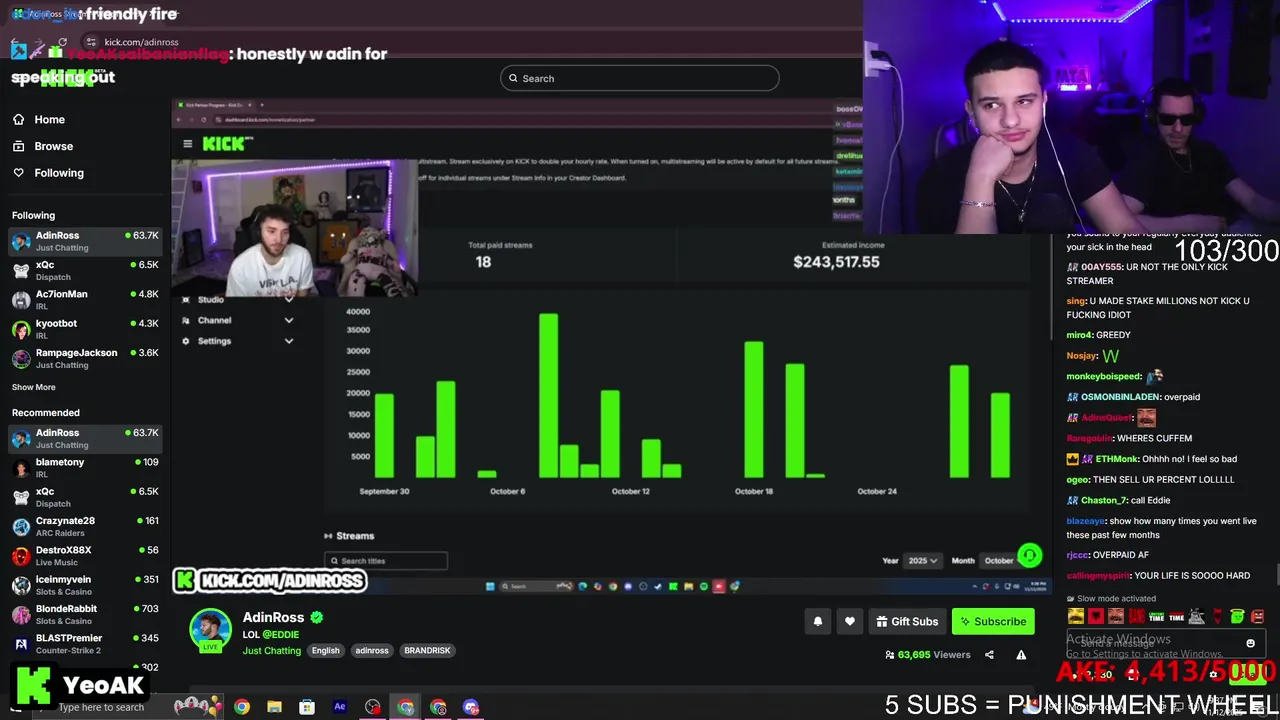This screenshot has width=1280, height=720.
Task: Click the @EDDIE mention link
Action: click(281, 635)
